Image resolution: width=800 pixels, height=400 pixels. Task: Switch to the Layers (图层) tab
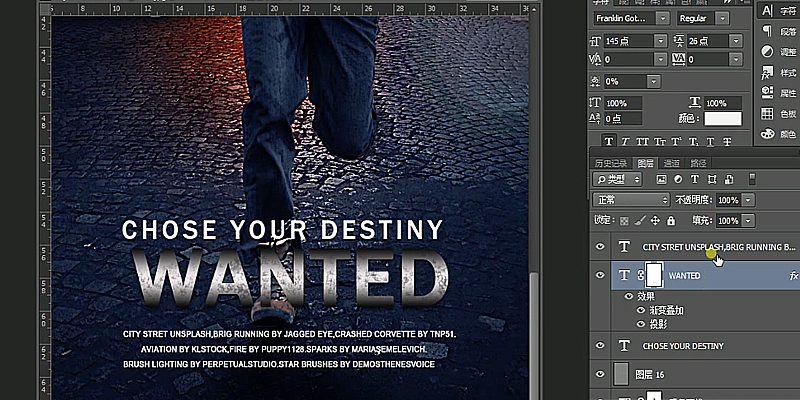click(645, 163)
